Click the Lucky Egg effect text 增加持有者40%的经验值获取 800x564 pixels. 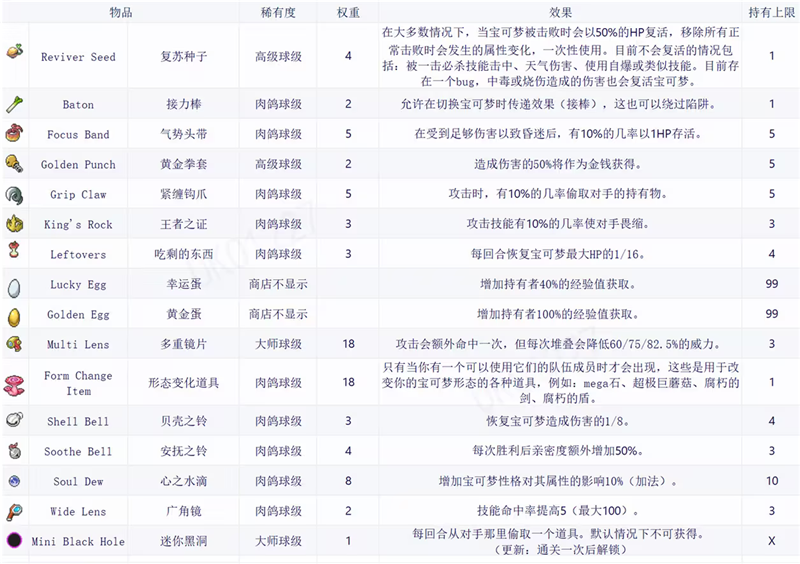(558, 284)
